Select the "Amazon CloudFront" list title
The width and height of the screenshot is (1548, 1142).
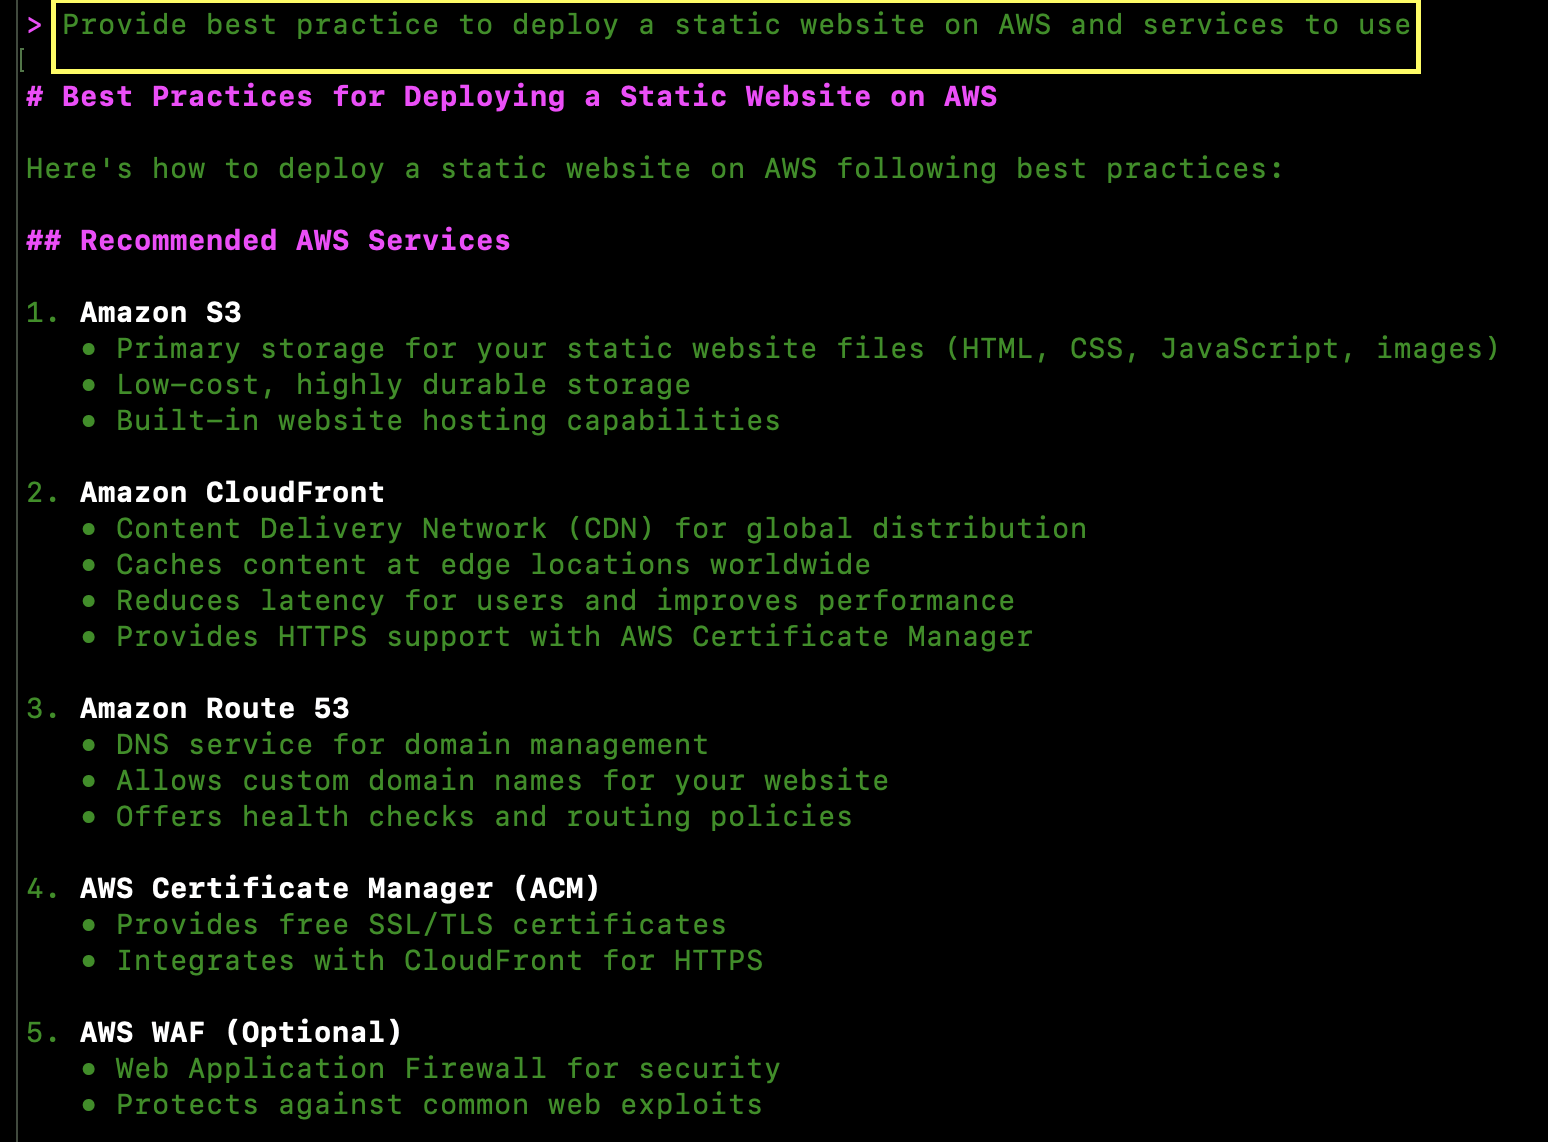click(x=232, y=493)
